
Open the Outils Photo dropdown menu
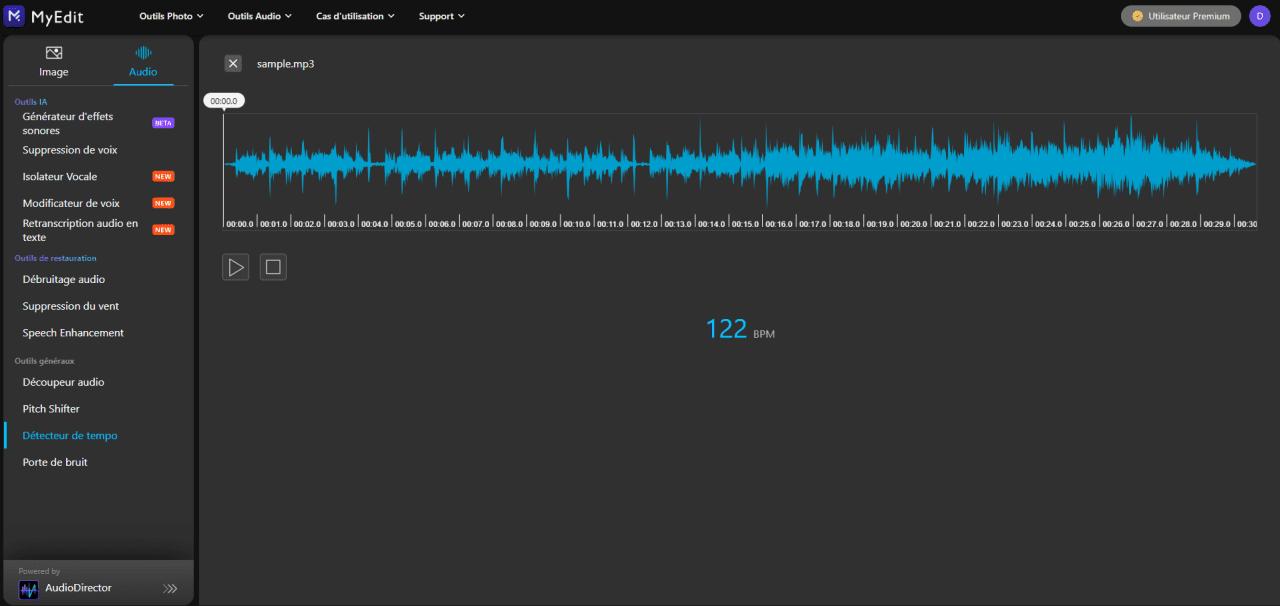click(x=171, y=16)
